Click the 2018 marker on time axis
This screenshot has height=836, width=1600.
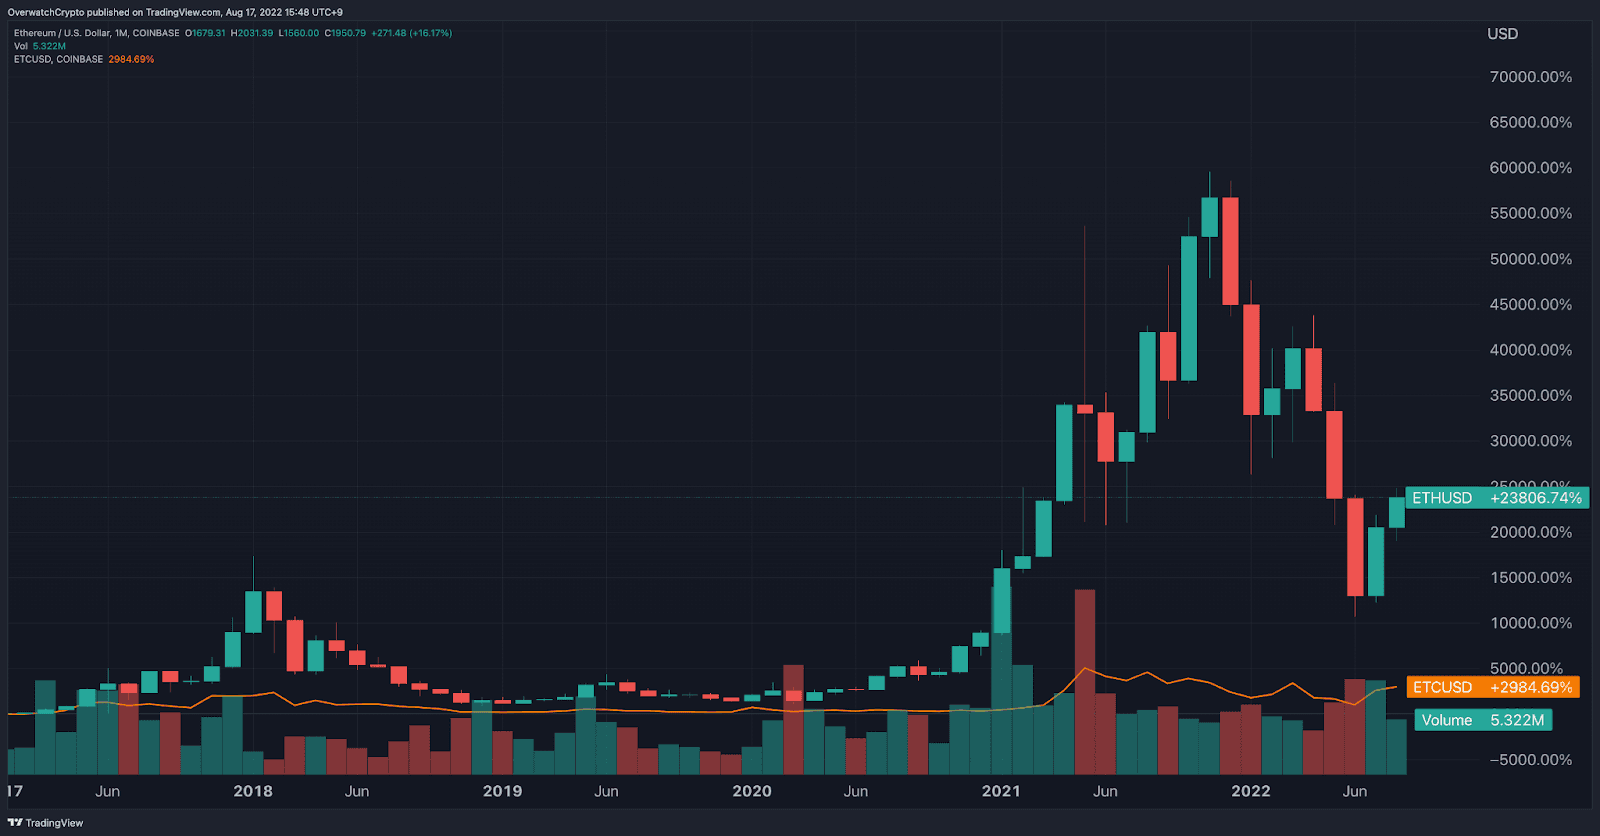pyautogui.click(x=253, y=791)
